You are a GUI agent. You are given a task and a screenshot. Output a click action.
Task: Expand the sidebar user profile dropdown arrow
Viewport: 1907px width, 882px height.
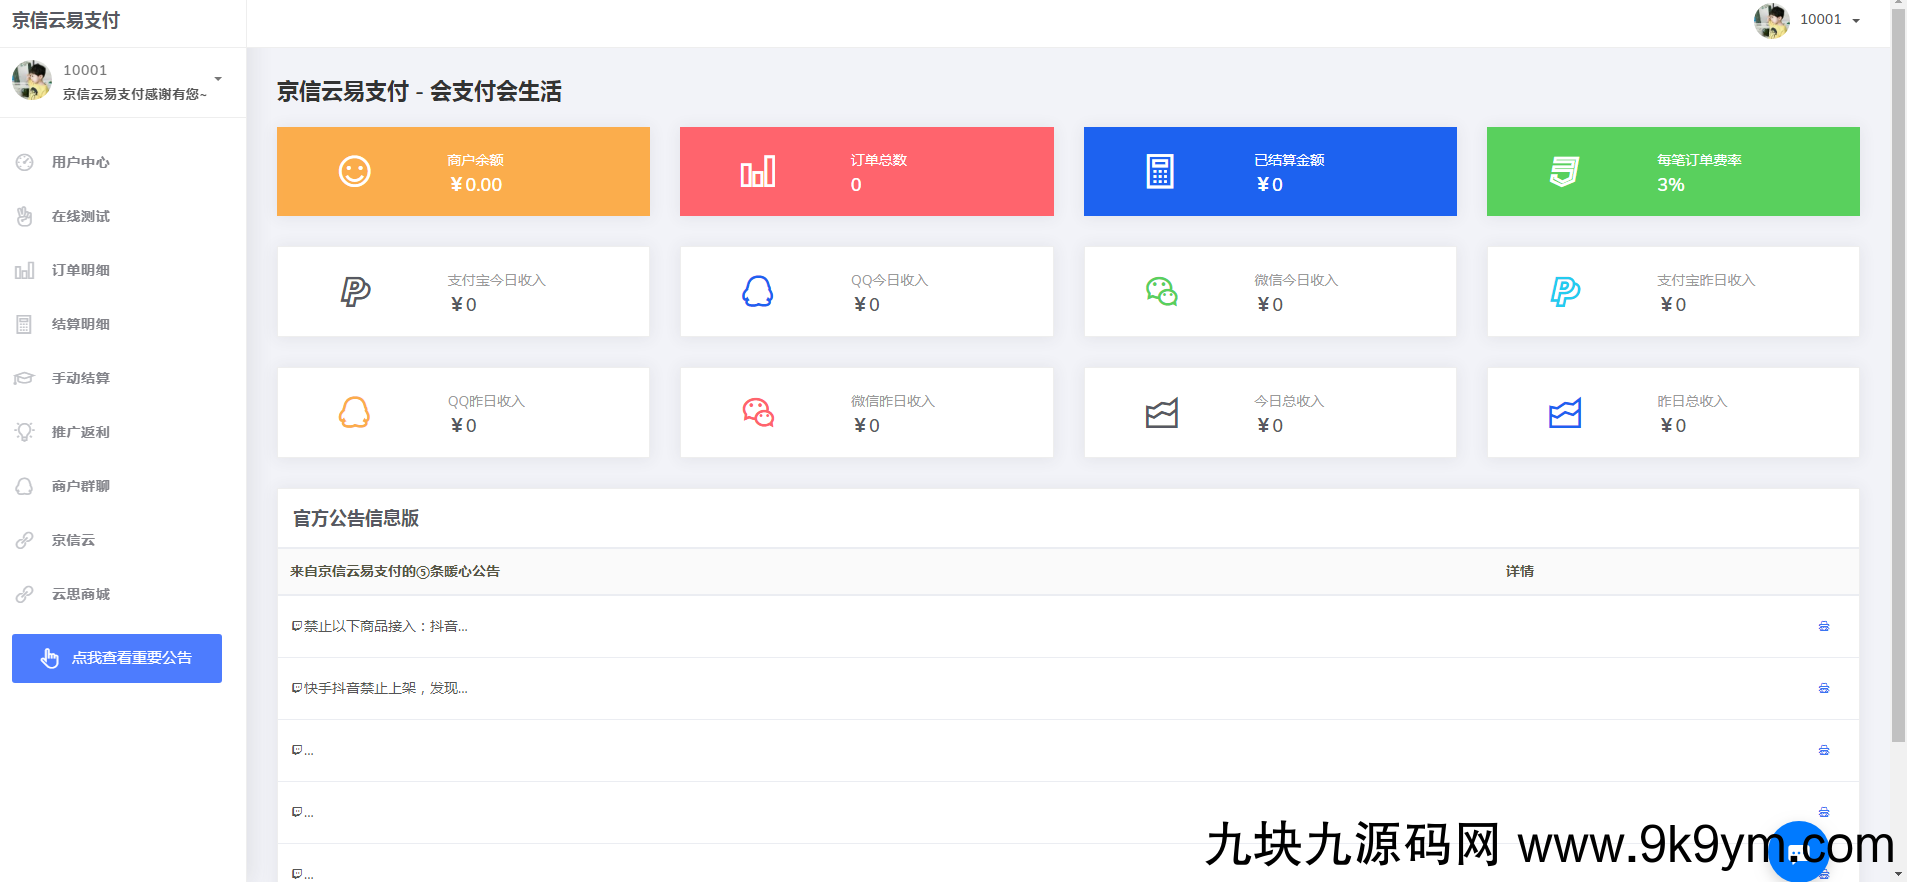(x=218, y=79)
